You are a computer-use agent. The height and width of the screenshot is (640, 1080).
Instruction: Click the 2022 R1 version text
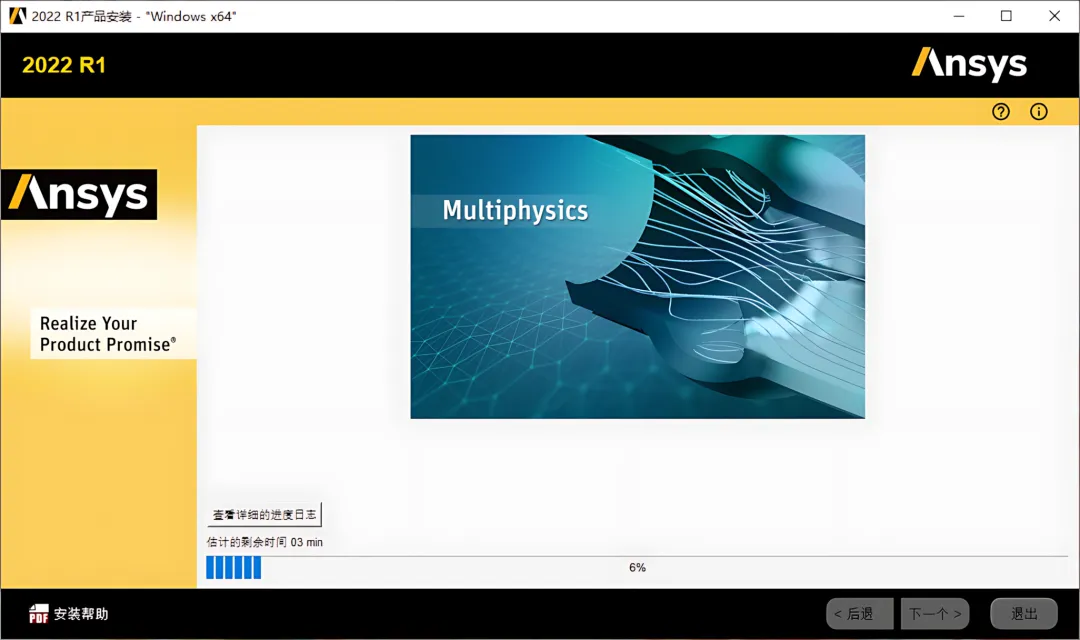64,65
